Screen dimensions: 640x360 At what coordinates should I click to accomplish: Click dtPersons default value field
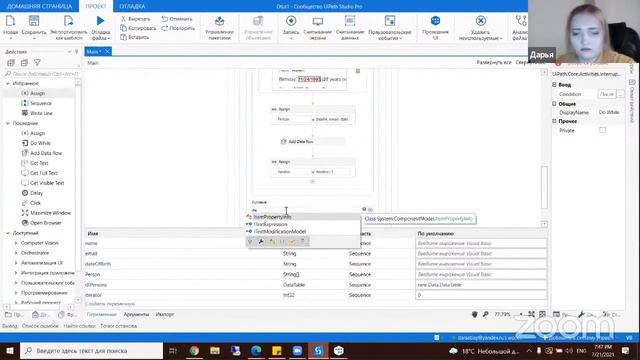(480, 284)
